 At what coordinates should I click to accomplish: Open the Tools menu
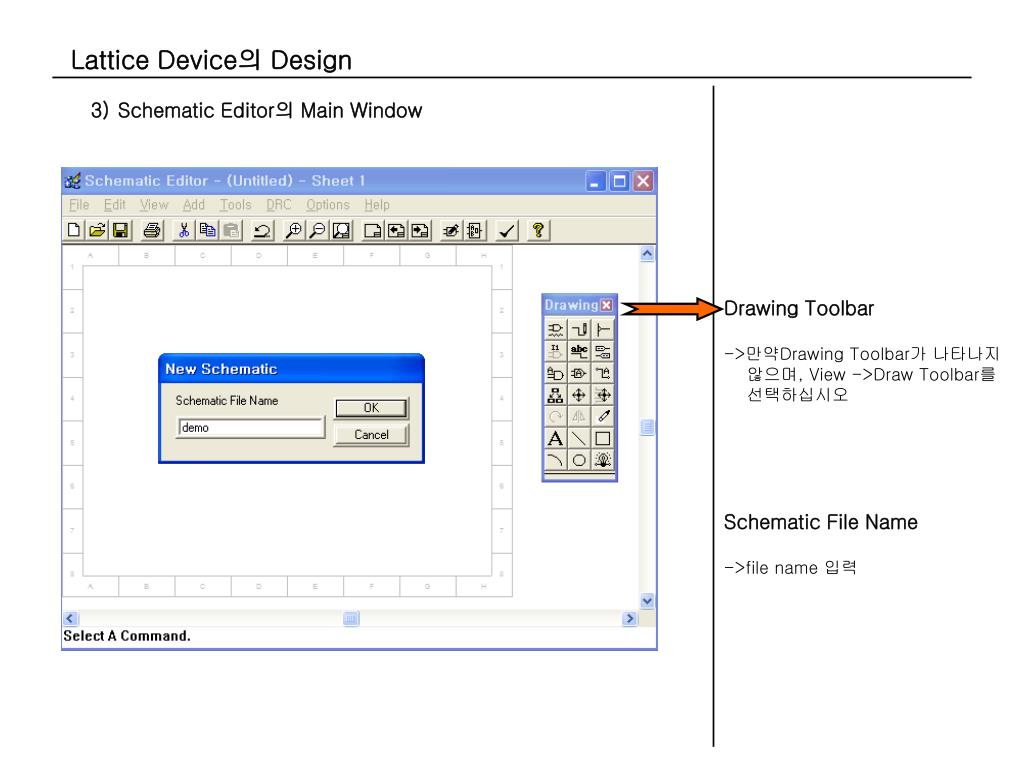pos(236,205)
